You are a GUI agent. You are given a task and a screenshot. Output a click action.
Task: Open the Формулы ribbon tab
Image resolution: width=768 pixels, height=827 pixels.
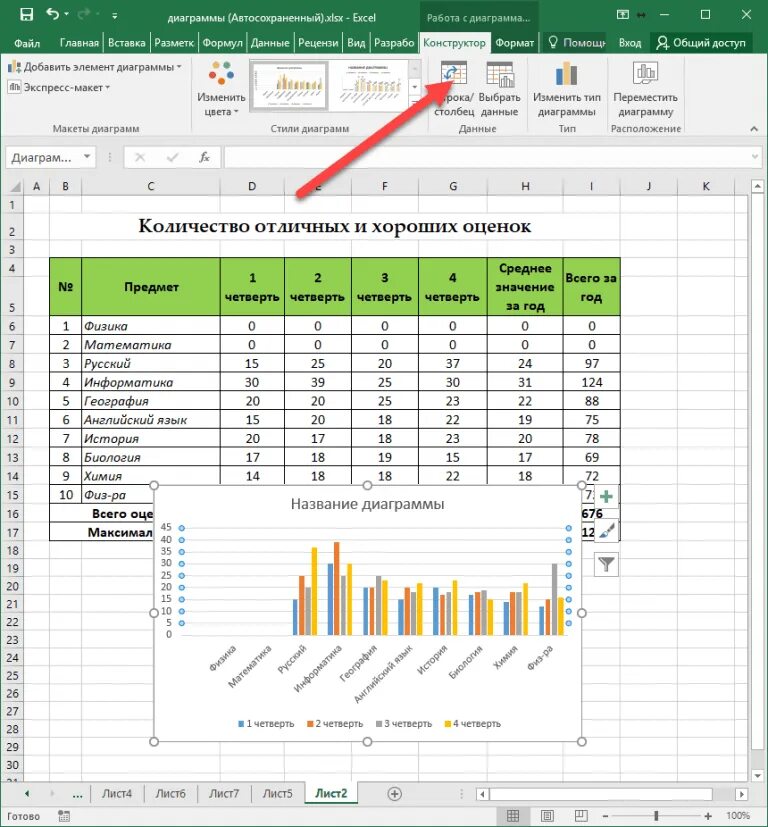222,43
